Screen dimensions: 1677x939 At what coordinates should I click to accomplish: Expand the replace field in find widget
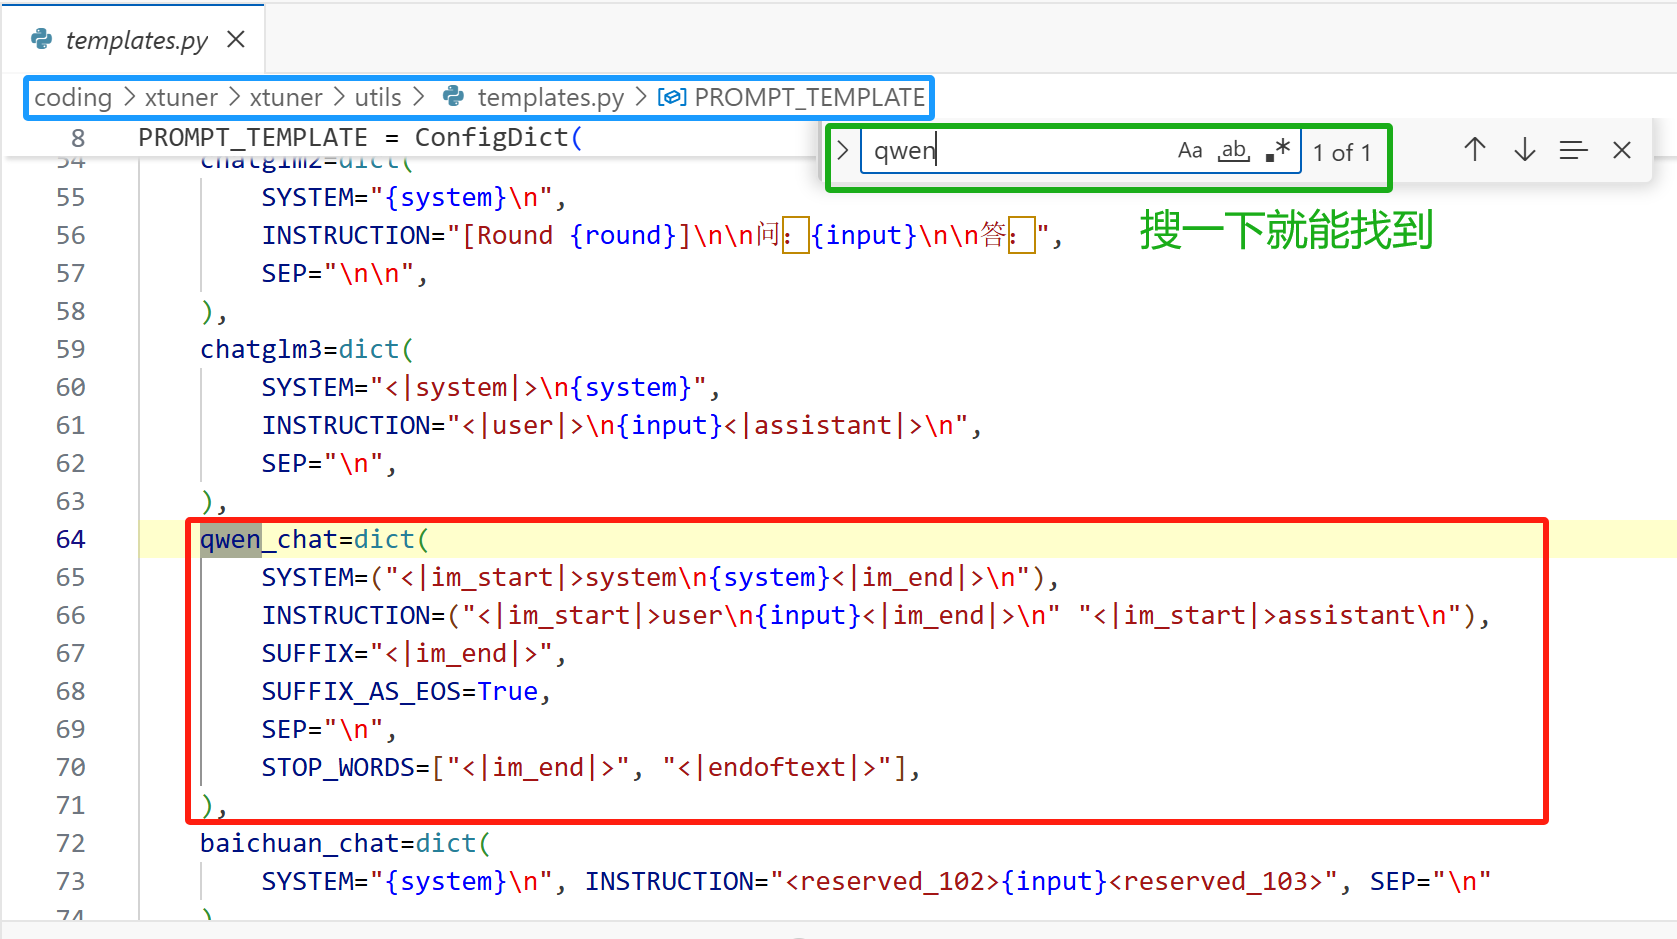click(x=843, y=151)
